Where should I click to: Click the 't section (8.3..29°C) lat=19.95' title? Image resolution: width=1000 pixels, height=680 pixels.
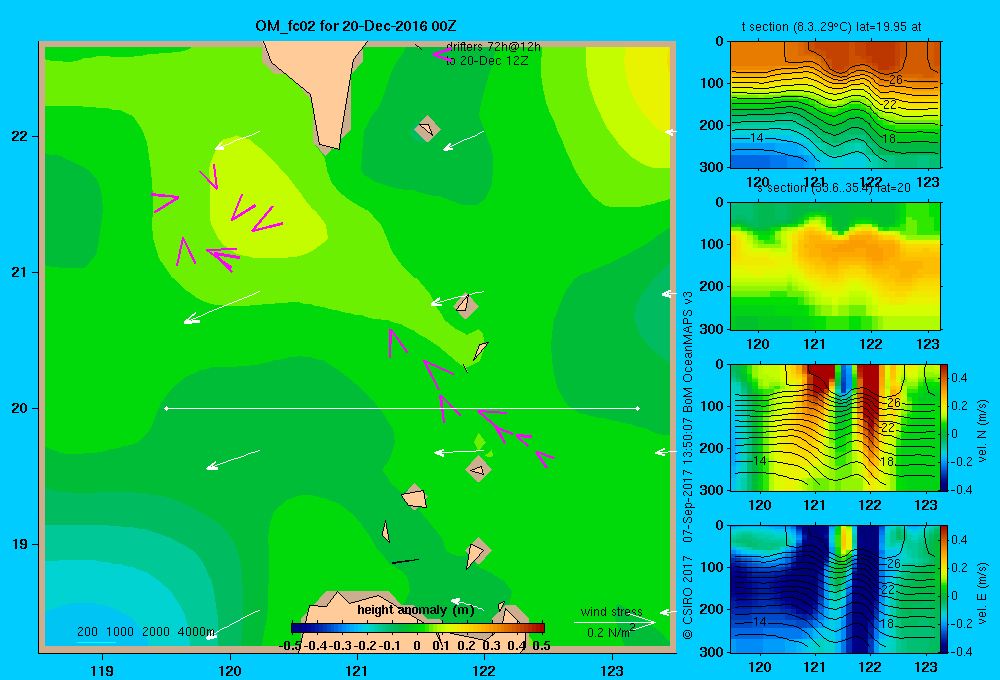click(x=831, y=27)
